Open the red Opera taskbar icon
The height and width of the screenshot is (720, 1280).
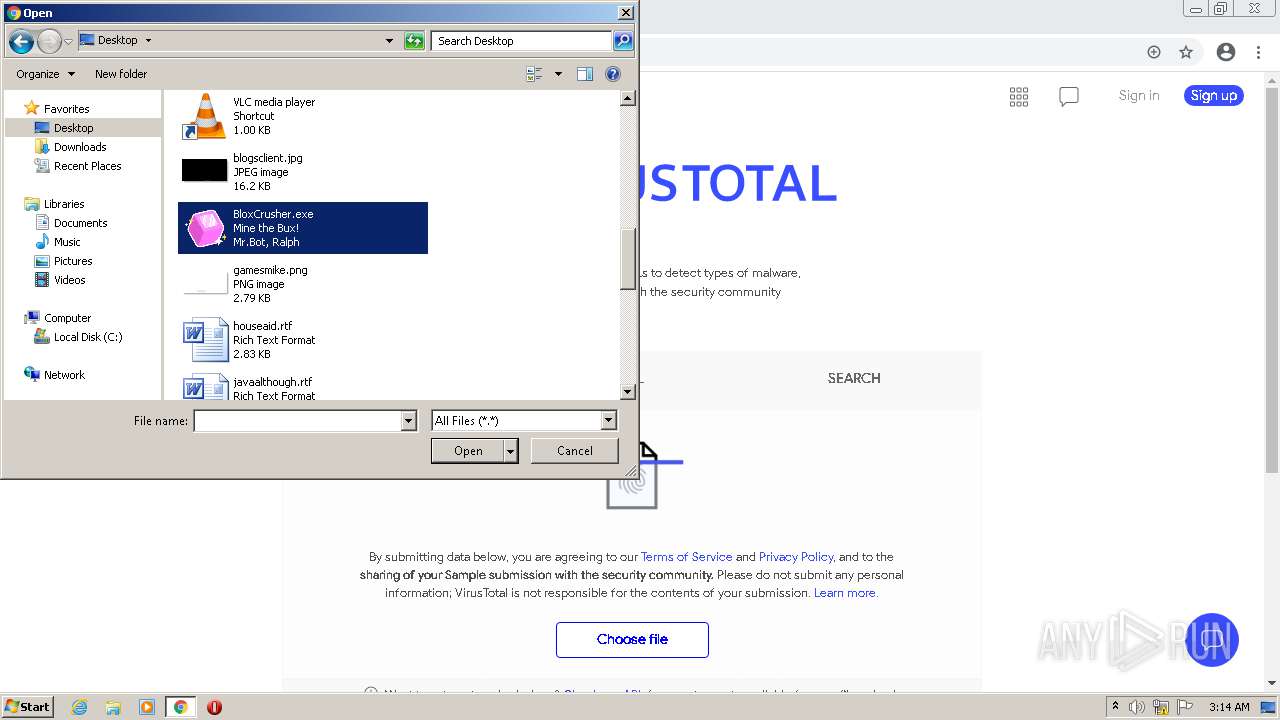point(214,707)
